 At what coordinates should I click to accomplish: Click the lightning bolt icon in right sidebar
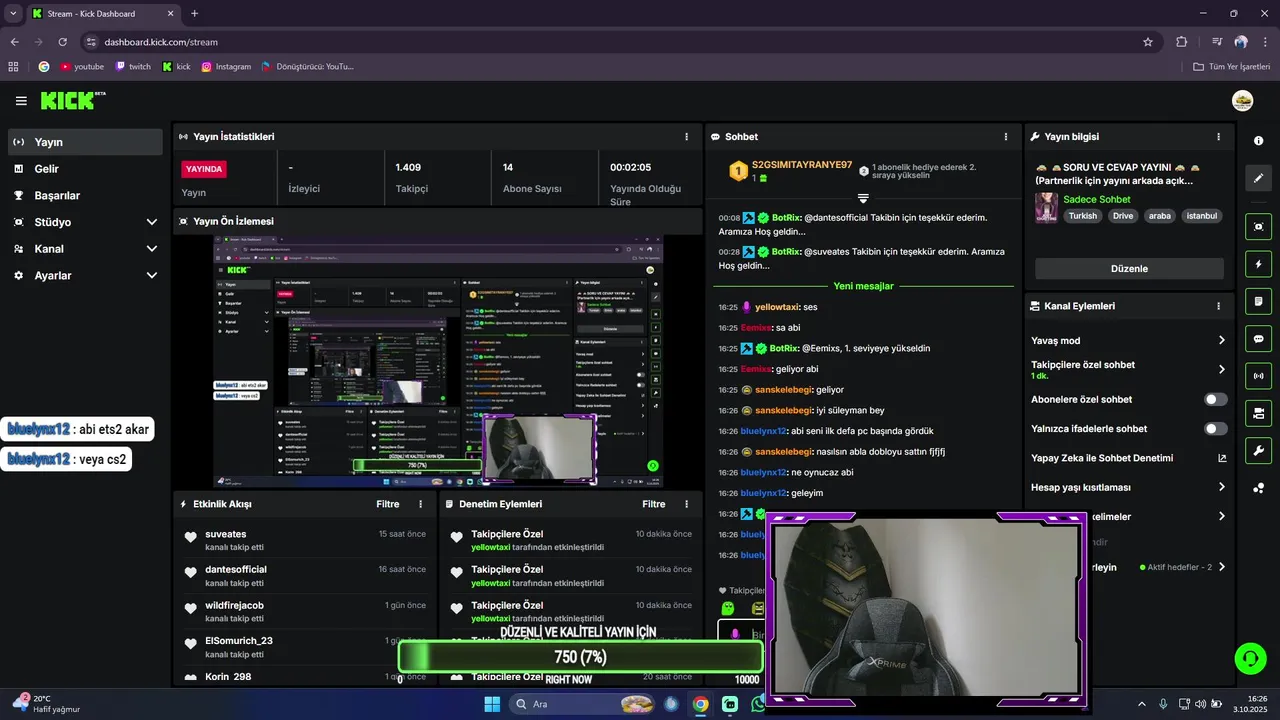tap(1258, 264)
